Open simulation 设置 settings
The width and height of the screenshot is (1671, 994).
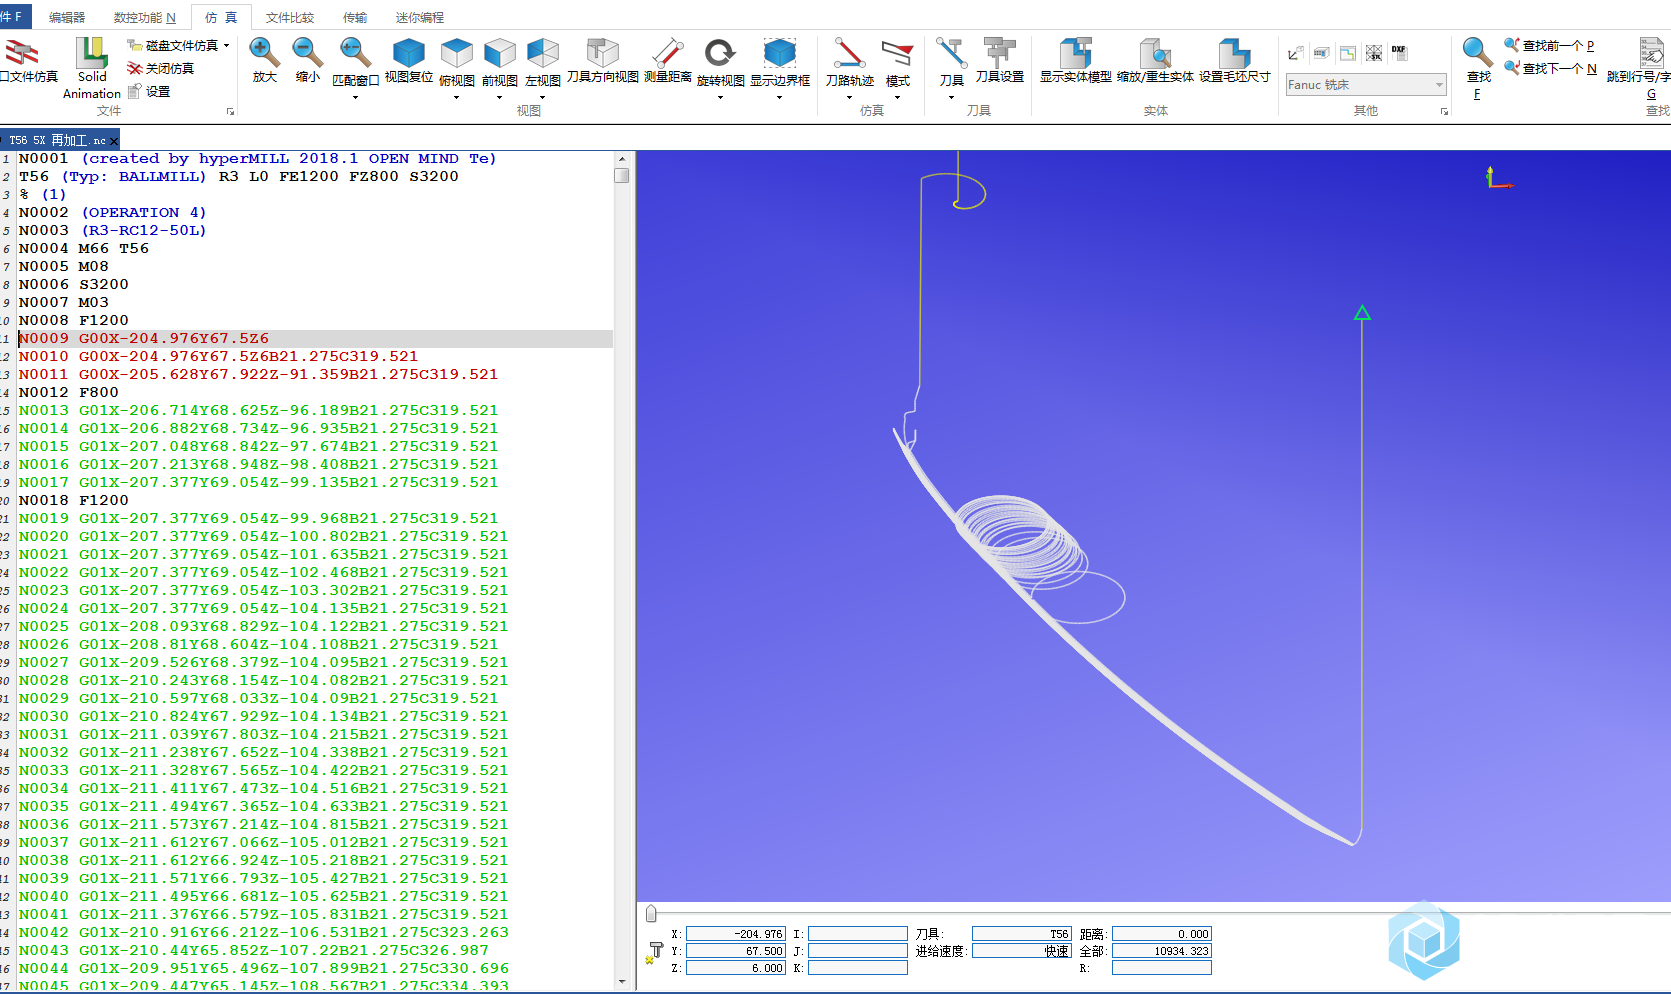click(149, 91)
